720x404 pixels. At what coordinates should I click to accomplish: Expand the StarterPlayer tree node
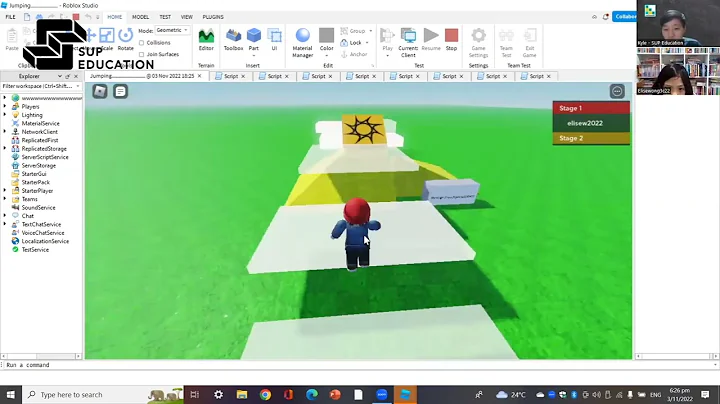tap(5, 191)
